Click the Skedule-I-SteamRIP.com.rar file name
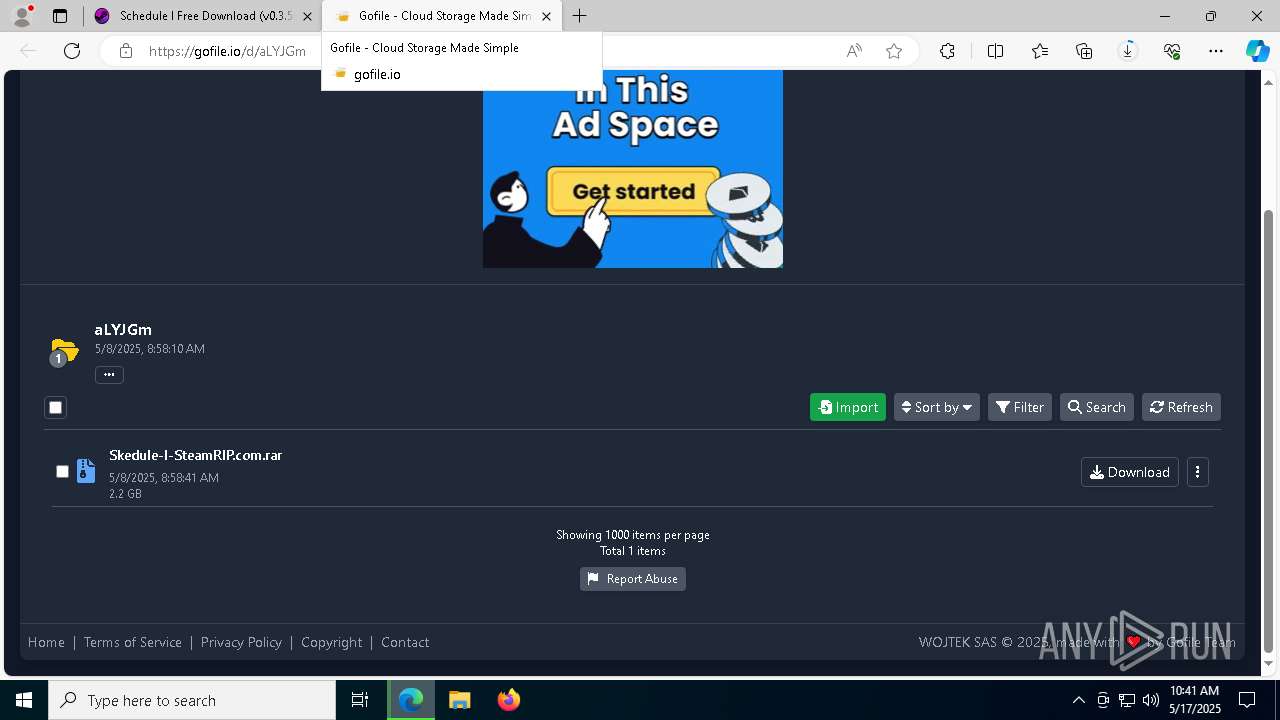The image size is (1280, 720). [196, 455]
